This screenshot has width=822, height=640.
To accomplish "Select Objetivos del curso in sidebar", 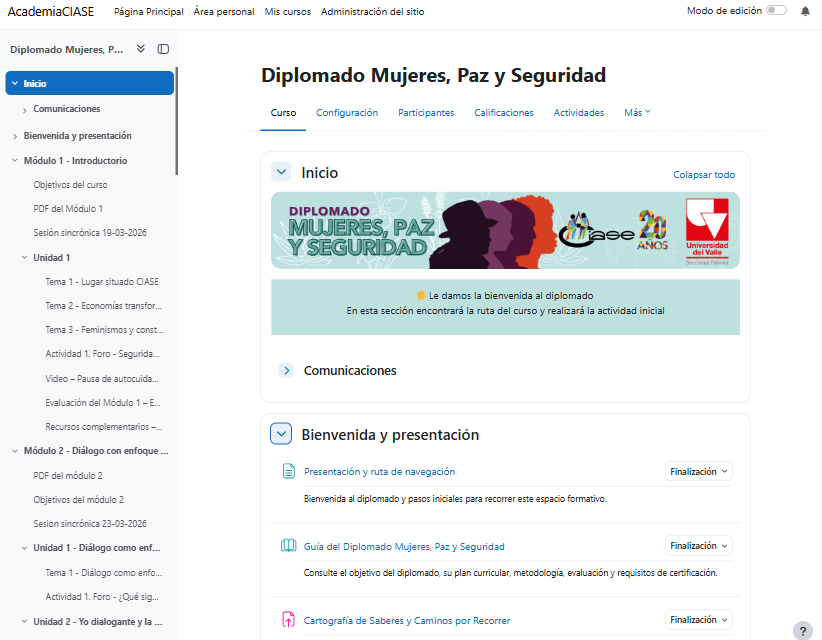I will 70,185.
